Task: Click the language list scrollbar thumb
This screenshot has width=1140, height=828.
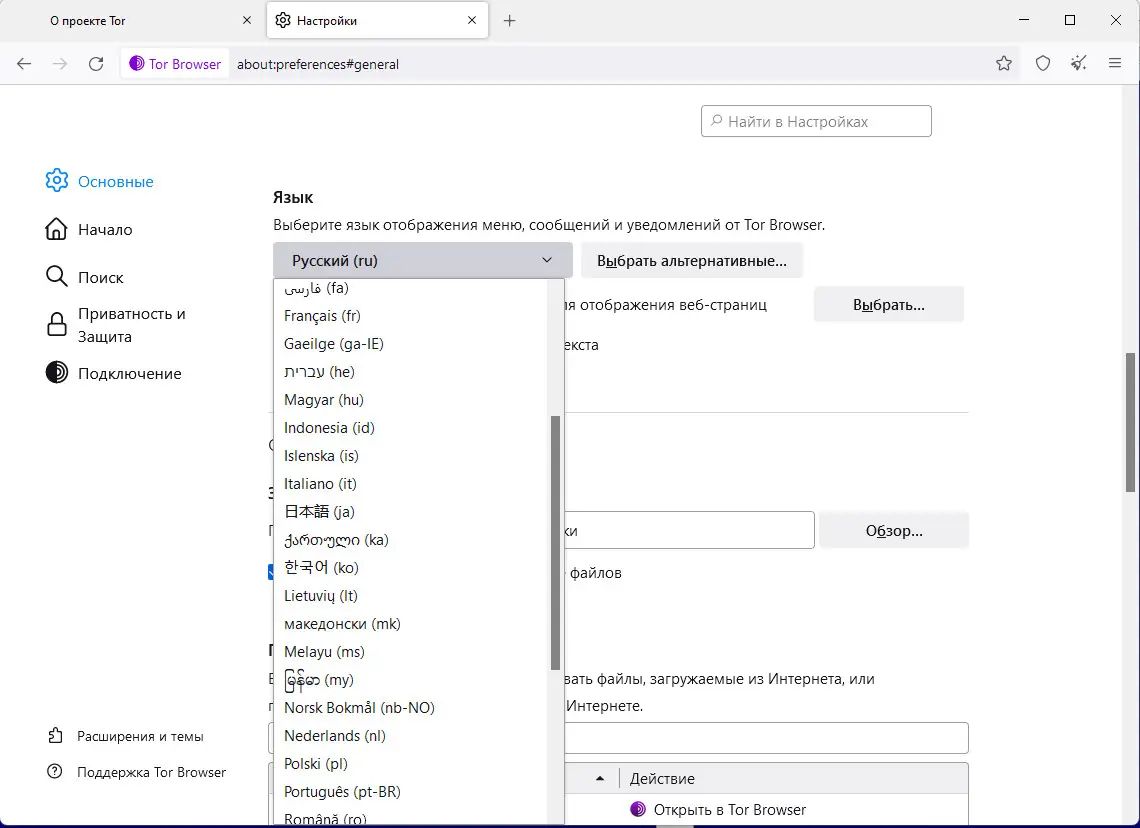Action: [x=555, y=542]
